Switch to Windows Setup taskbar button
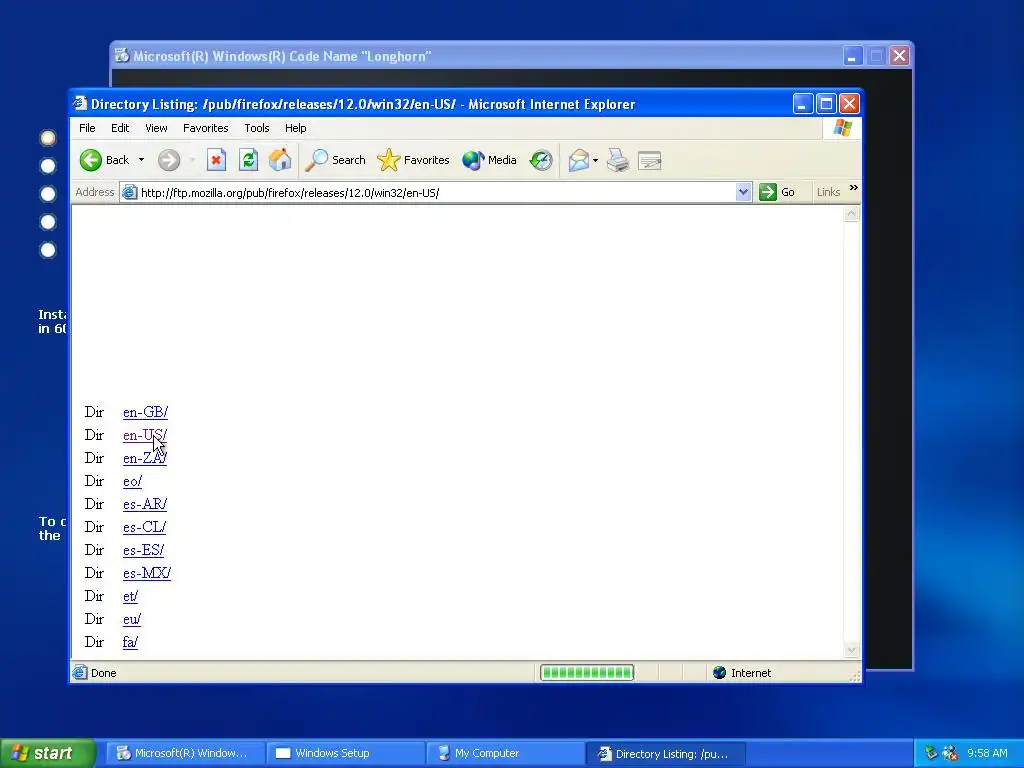The image size is (1024, 768). tap(346, 753)
